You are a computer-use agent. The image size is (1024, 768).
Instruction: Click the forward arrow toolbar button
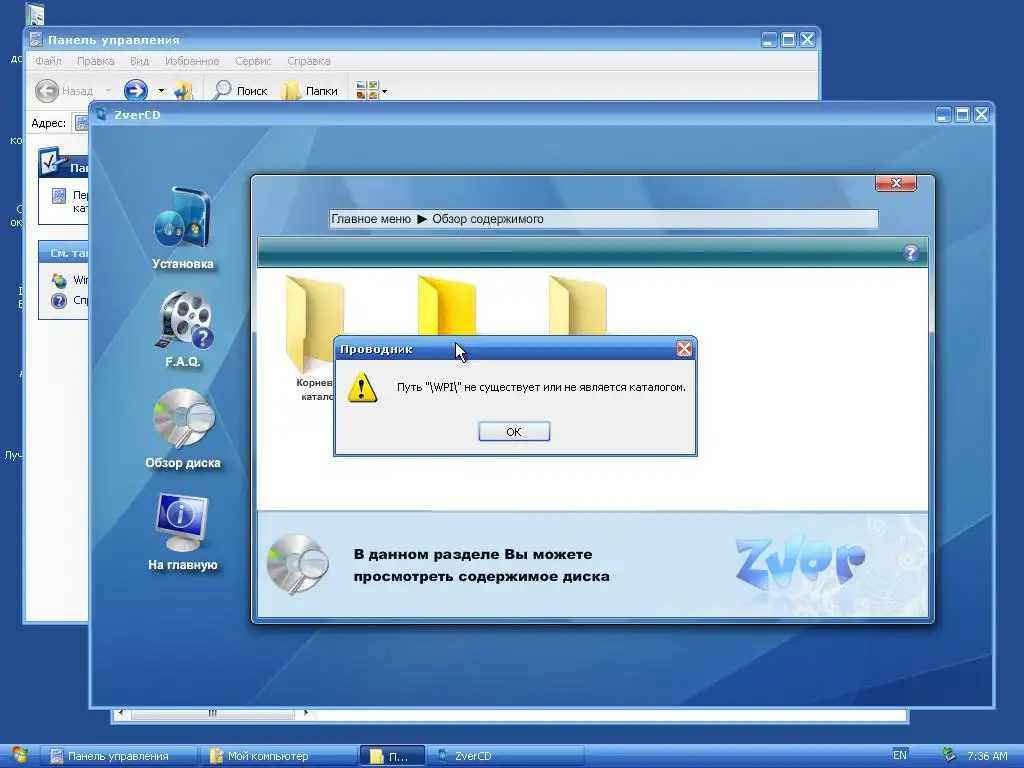pos(136,90)
